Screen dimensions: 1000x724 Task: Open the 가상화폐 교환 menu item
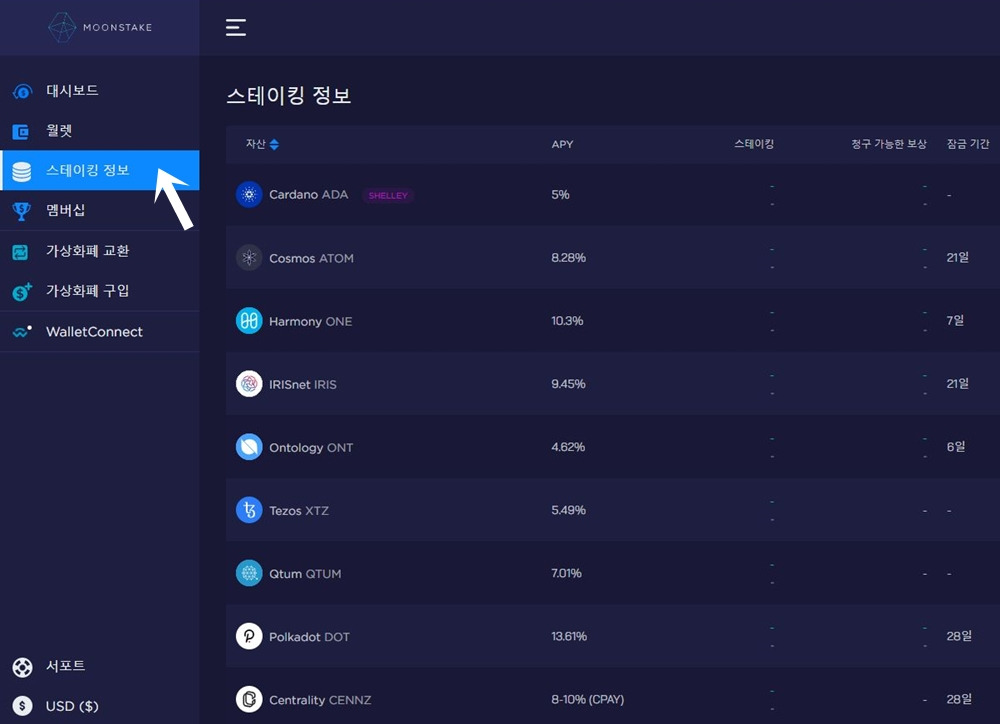87,251
